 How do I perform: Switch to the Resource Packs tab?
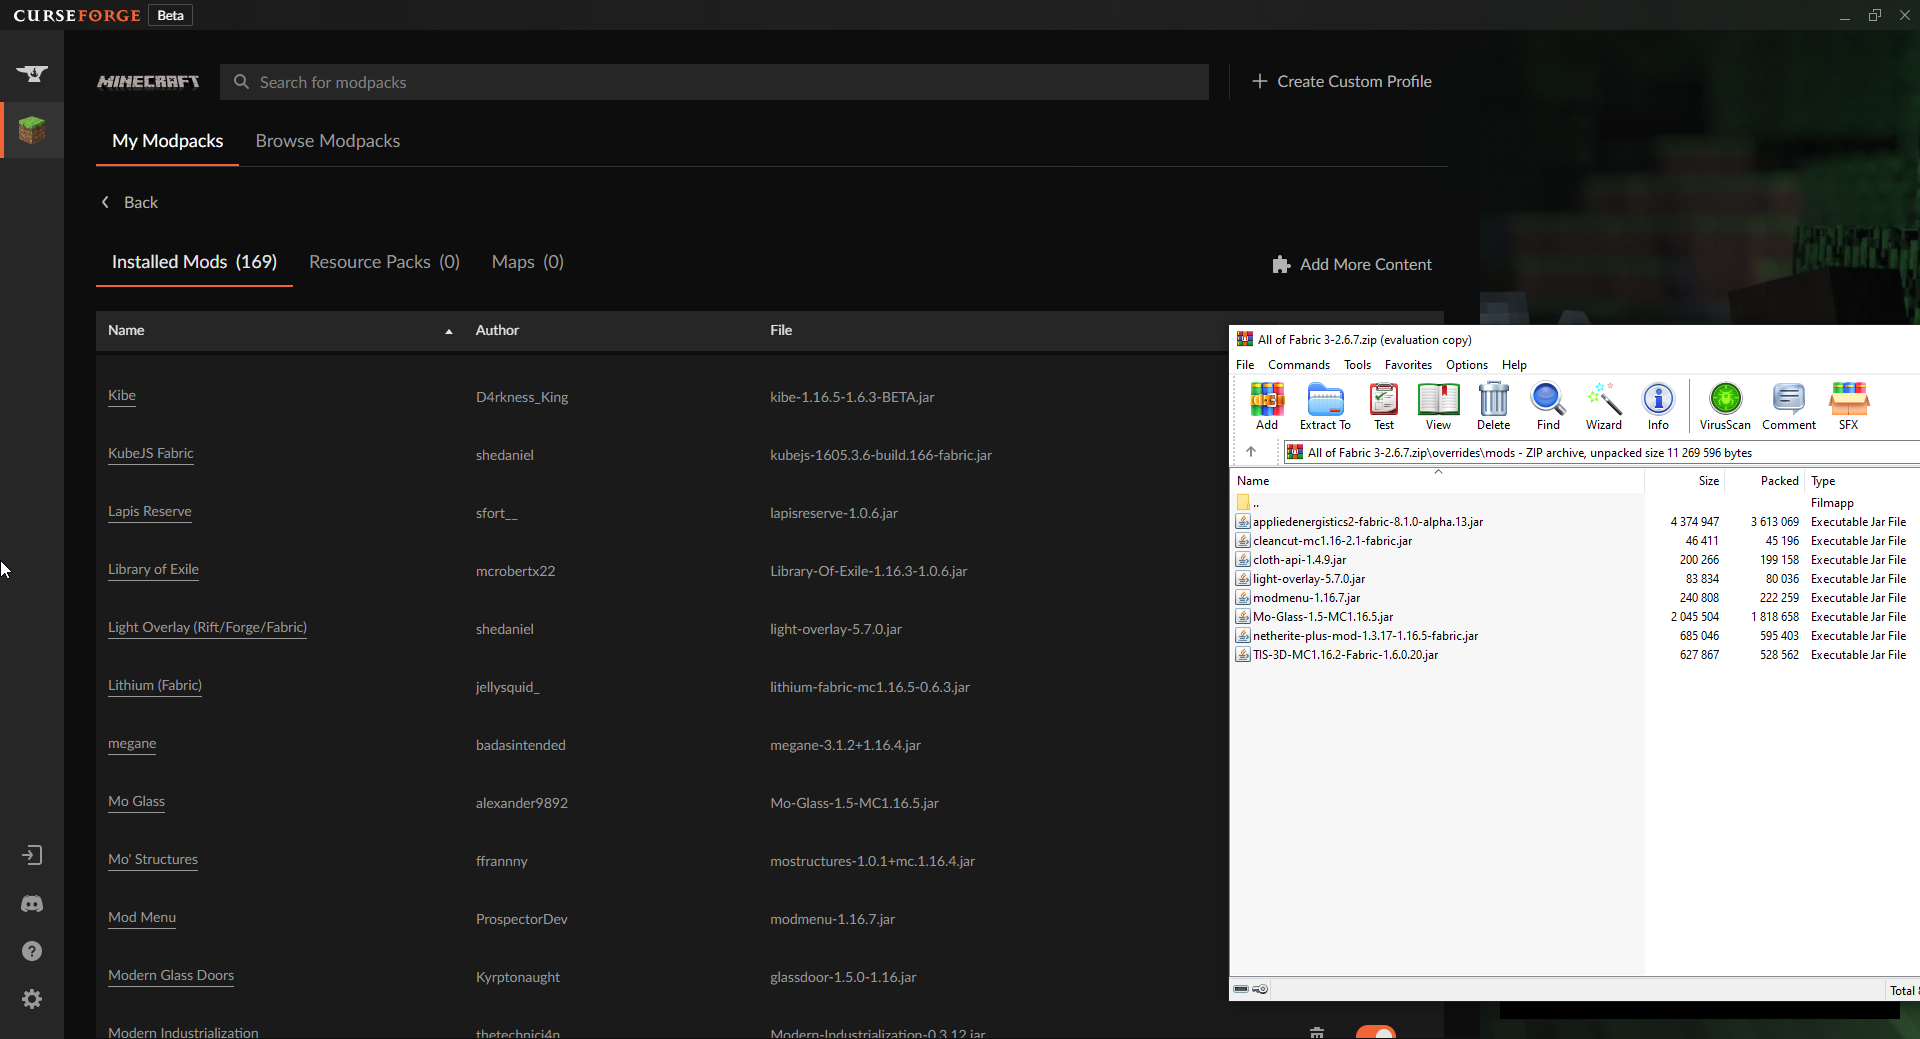coord(384,262)
